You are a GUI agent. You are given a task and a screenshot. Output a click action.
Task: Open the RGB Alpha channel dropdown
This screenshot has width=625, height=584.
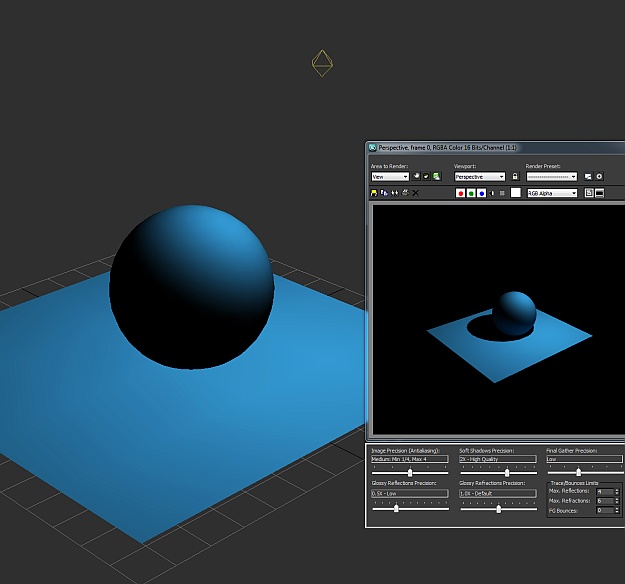click(x=552, y=193)
